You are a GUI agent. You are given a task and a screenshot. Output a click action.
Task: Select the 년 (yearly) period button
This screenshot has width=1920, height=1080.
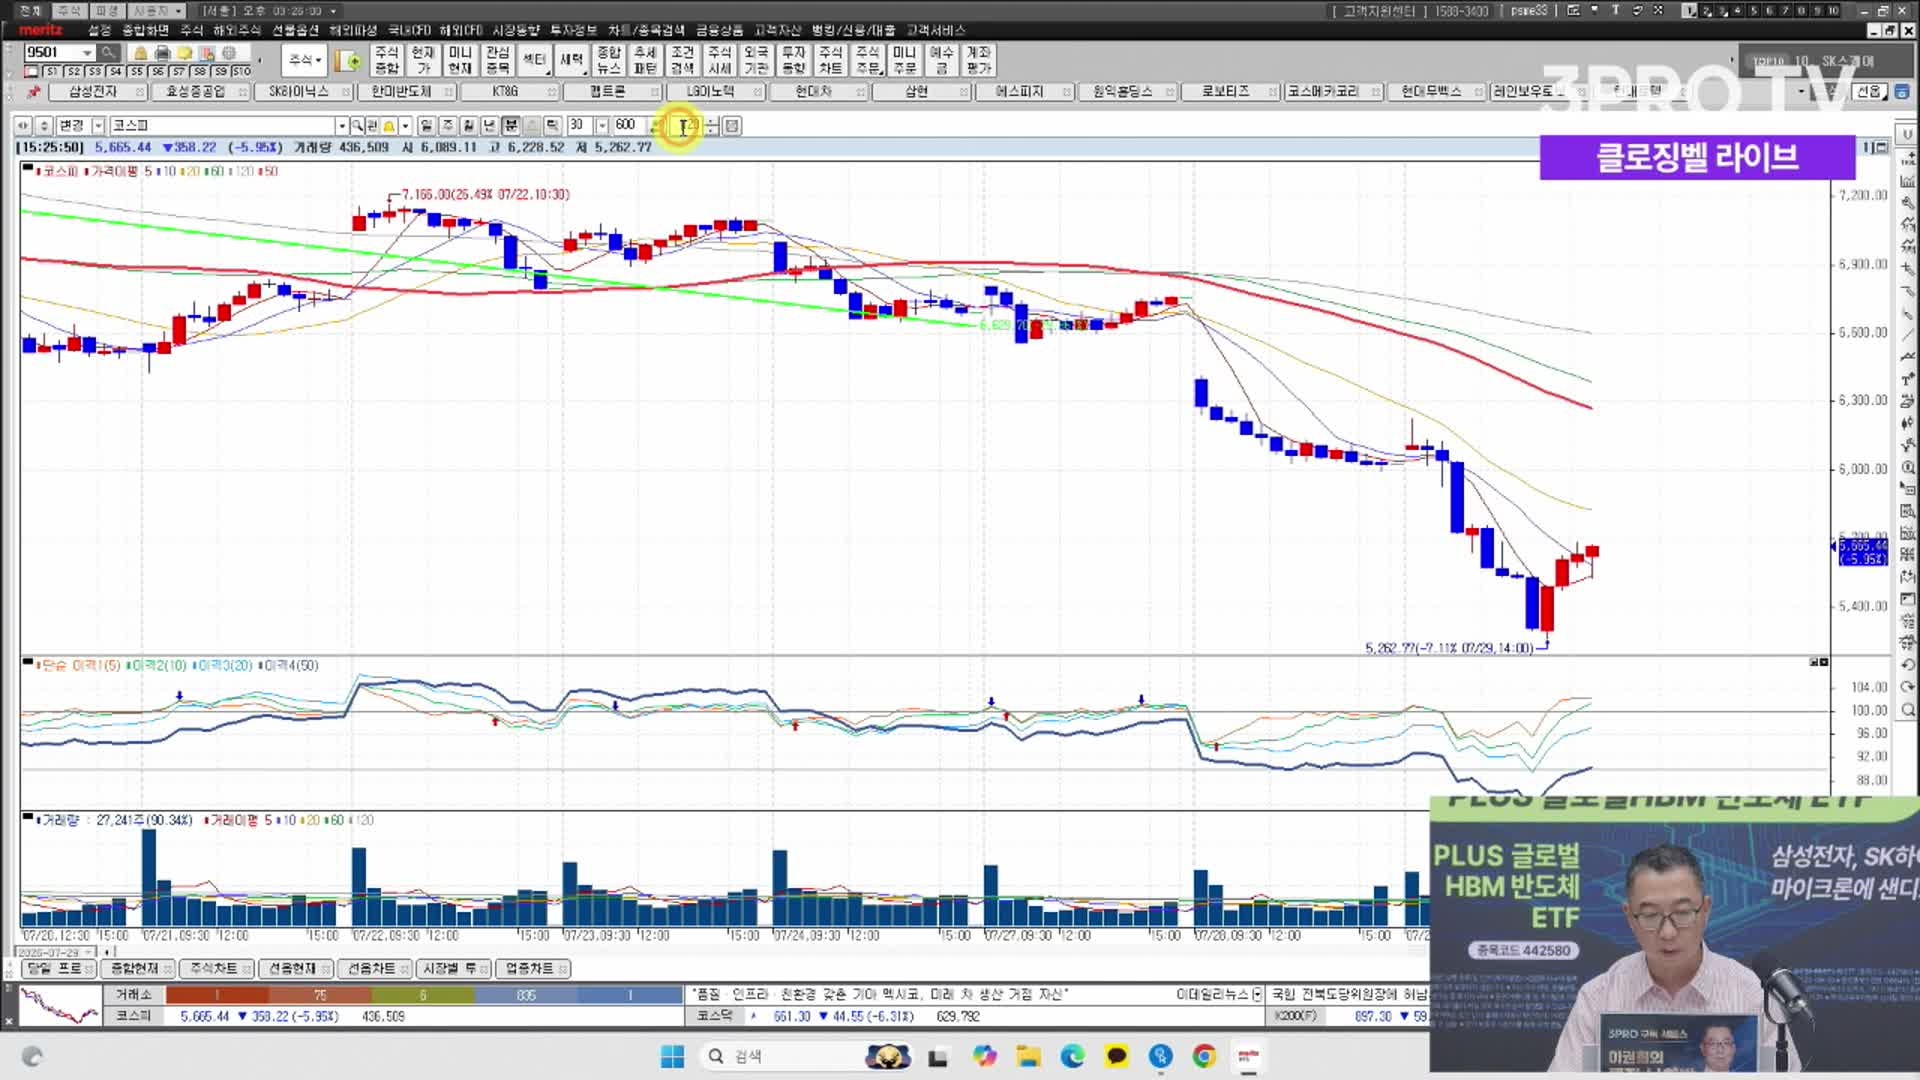(x=489, y=126)
